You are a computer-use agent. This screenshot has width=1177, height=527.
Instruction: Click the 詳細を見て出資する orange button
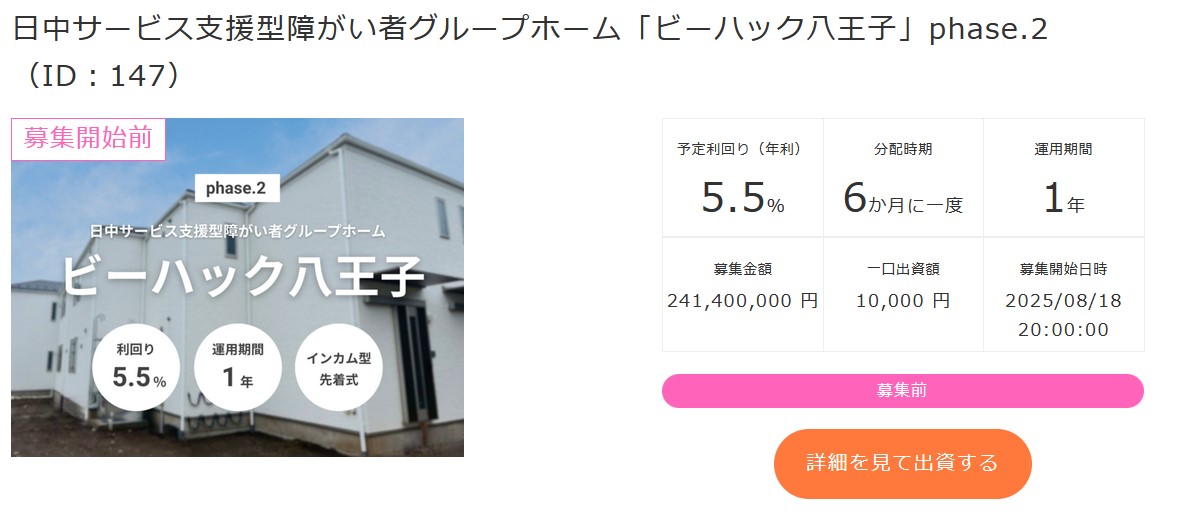pos(902,463)
